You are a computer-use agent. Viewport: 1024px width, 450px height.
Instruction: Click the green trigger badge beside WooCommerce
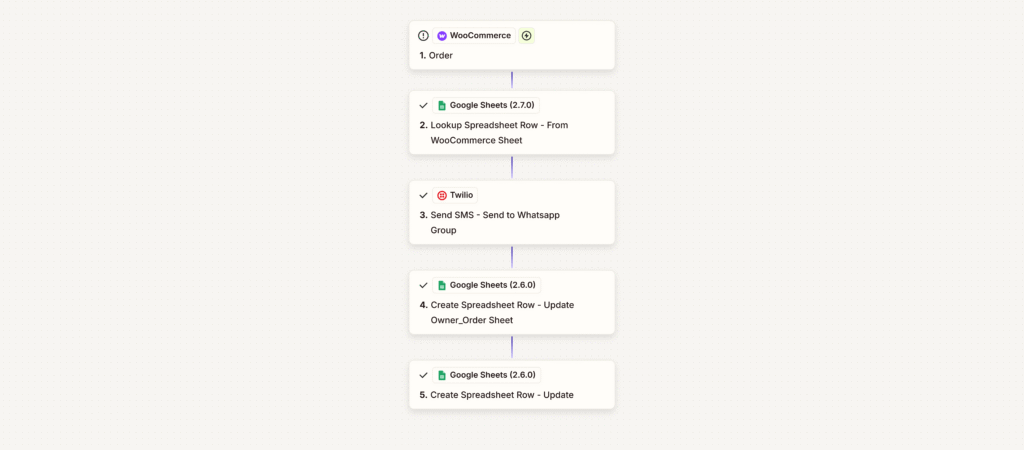click(527, 36)
